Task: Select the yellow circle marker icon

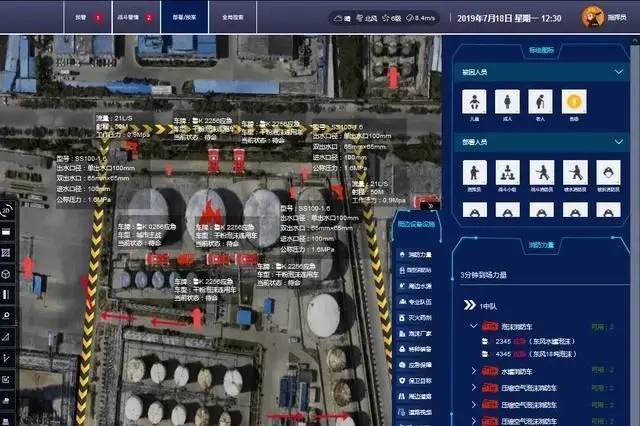Action: 574,102
